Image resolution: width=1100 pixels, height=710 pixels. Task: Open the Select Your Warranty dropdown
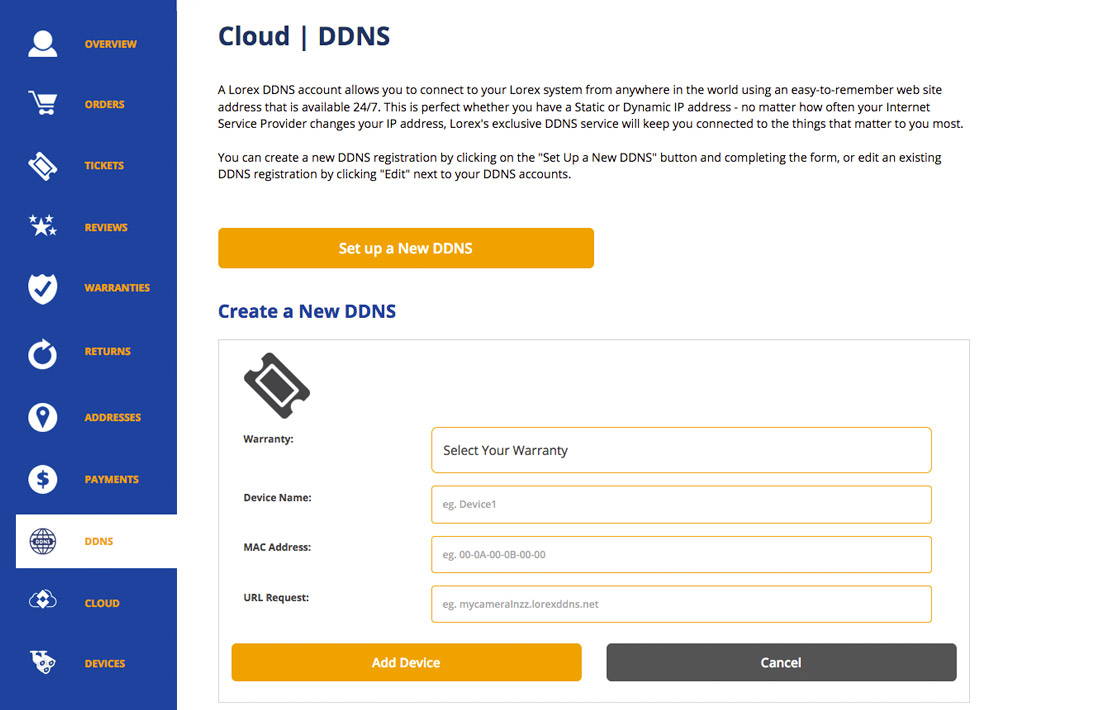tap(681, 450)
